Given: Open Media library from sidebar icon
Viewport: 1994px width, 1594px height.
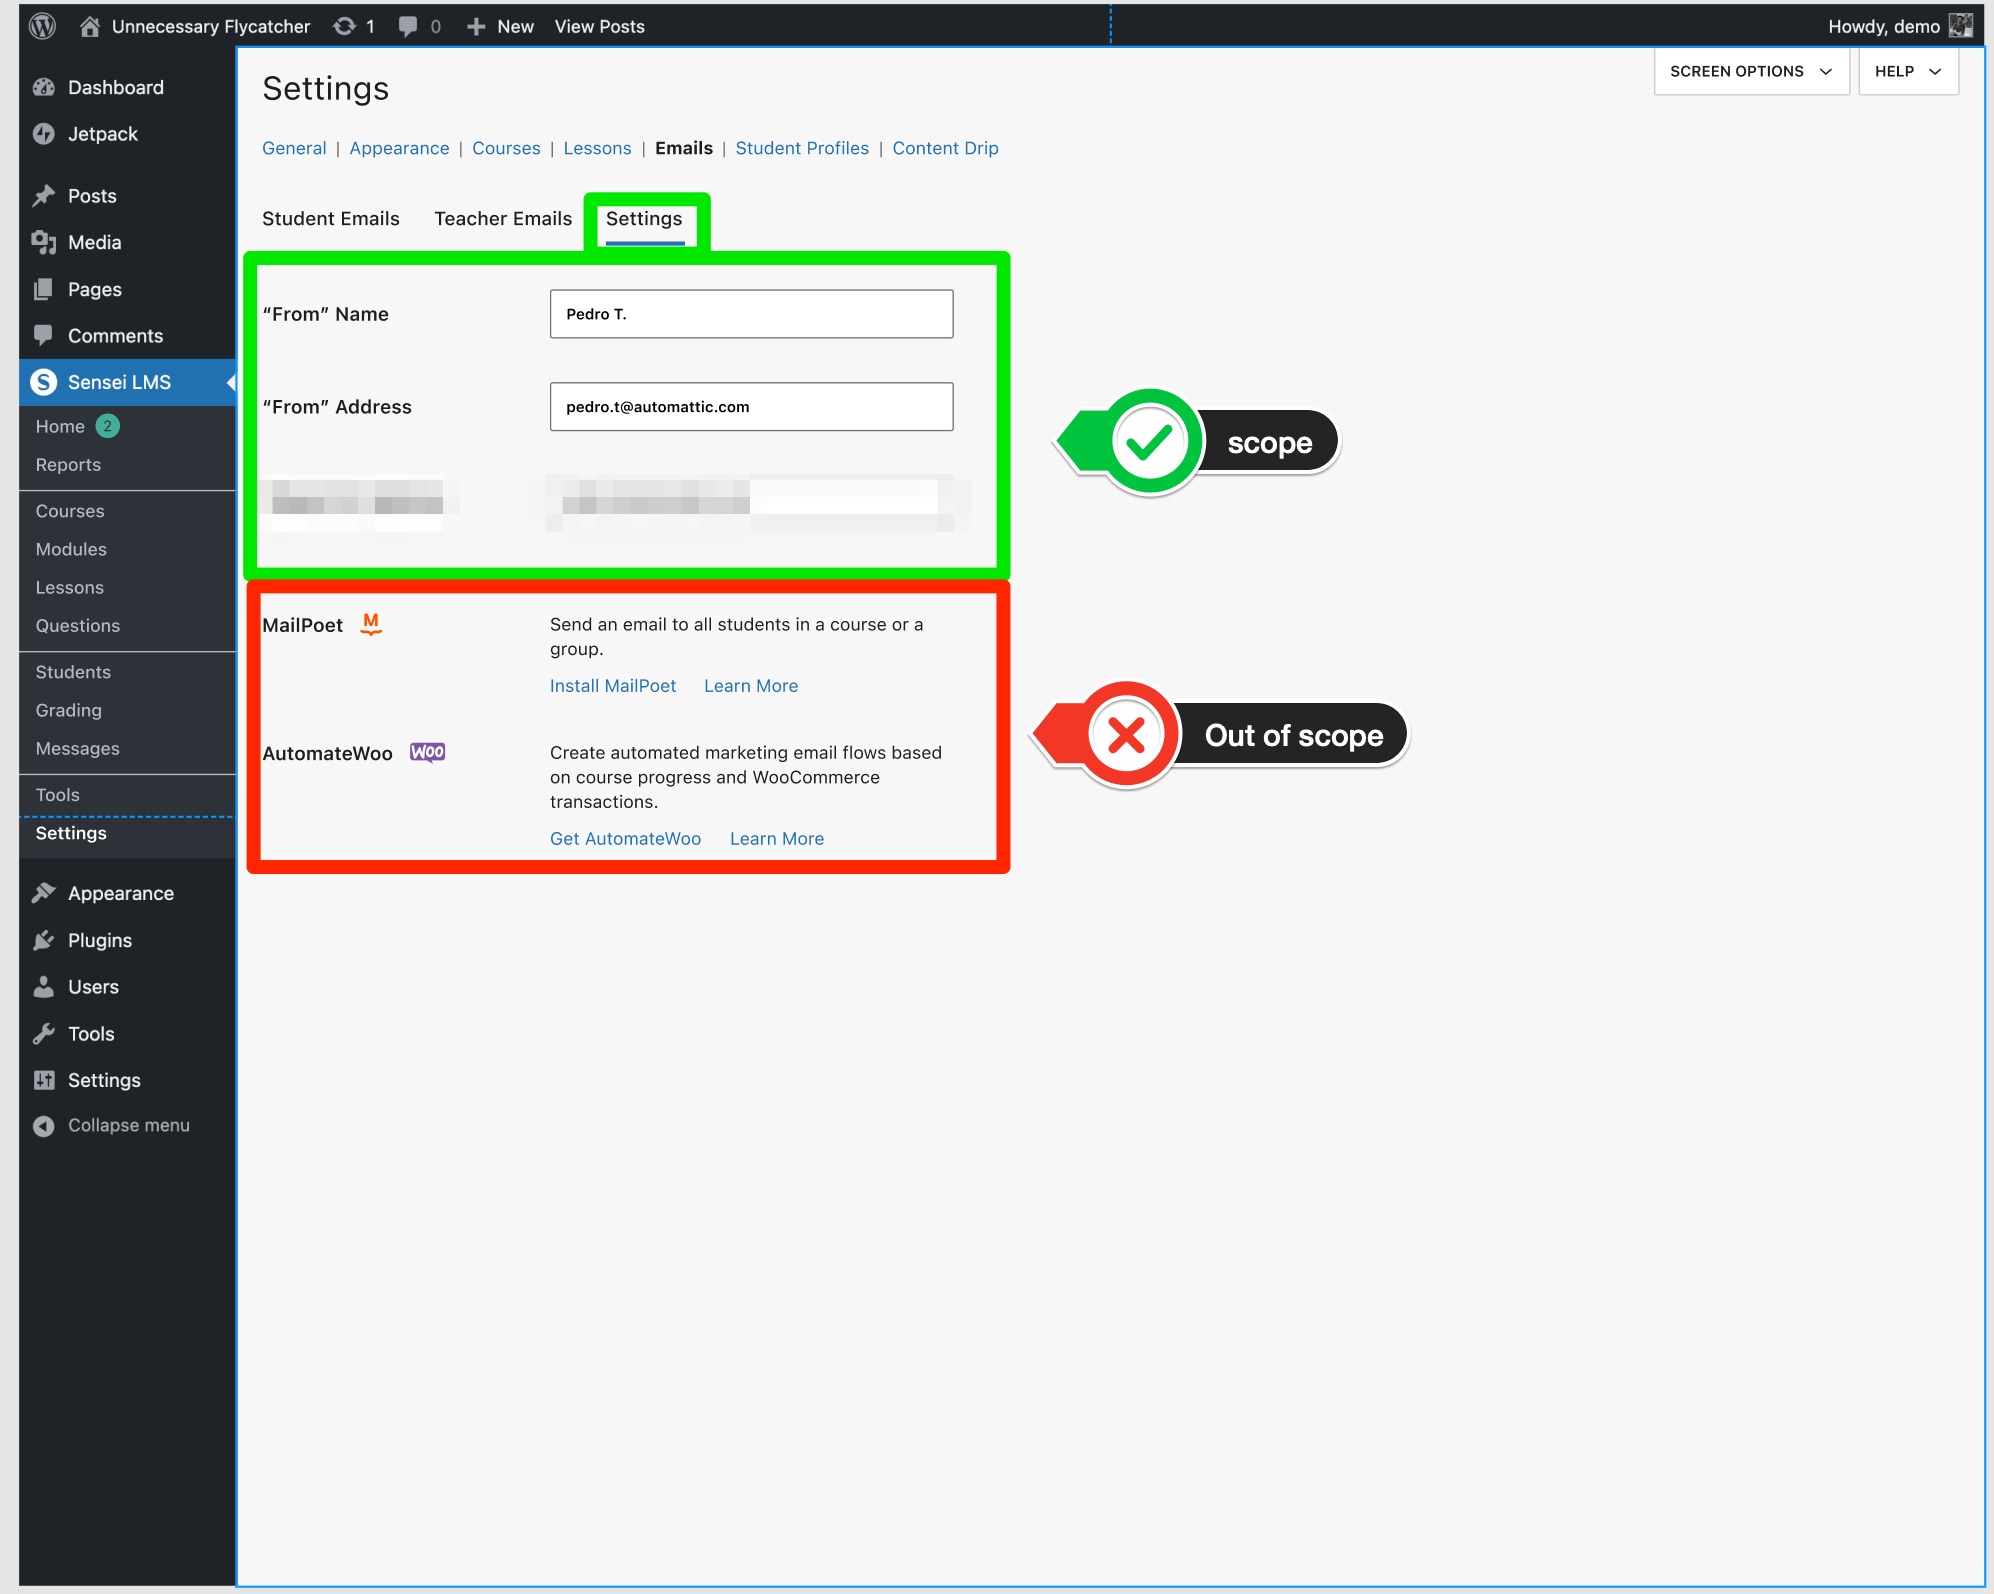Looking at the screenshot, I should pos(44,242).
